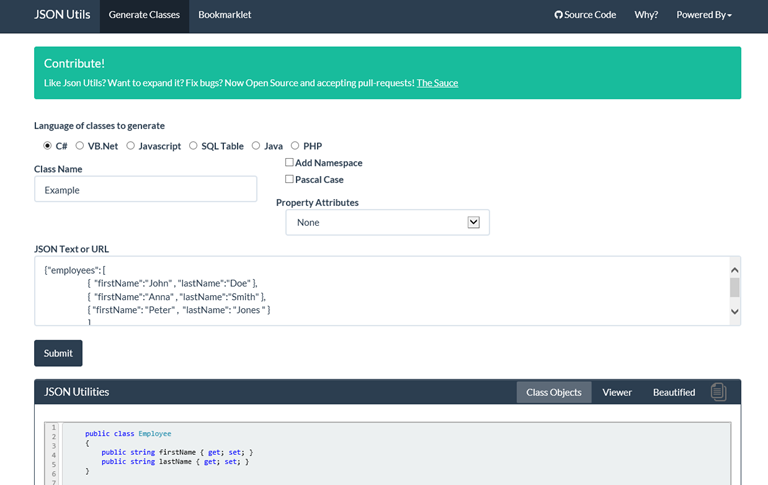Viewport: 768px width, 485px height.
Task: Pick SQL Table as output language
Action: (x=193, y=146)
